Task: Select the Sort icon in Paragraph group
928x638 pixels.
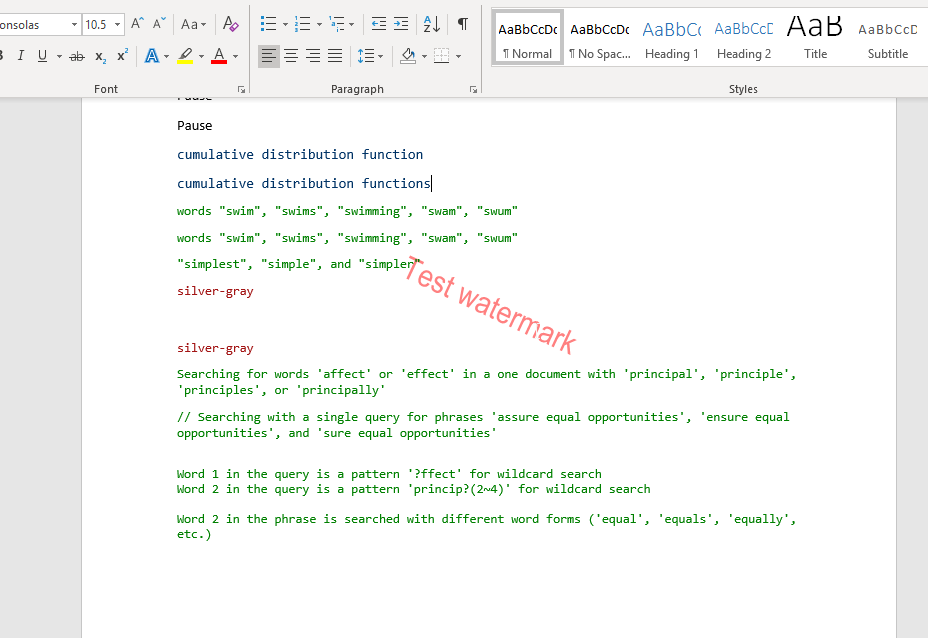Action: (x=430, y=23)
